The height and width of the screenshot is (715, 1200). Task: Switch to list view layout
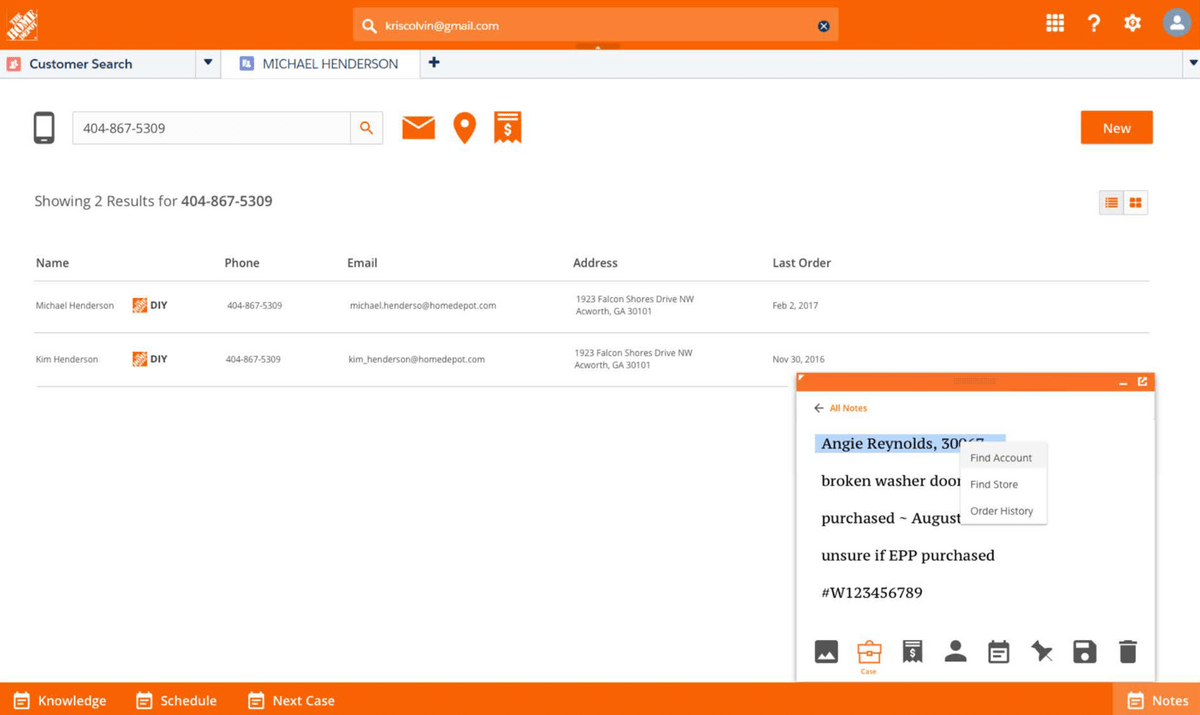click(x=1111, y=203)
